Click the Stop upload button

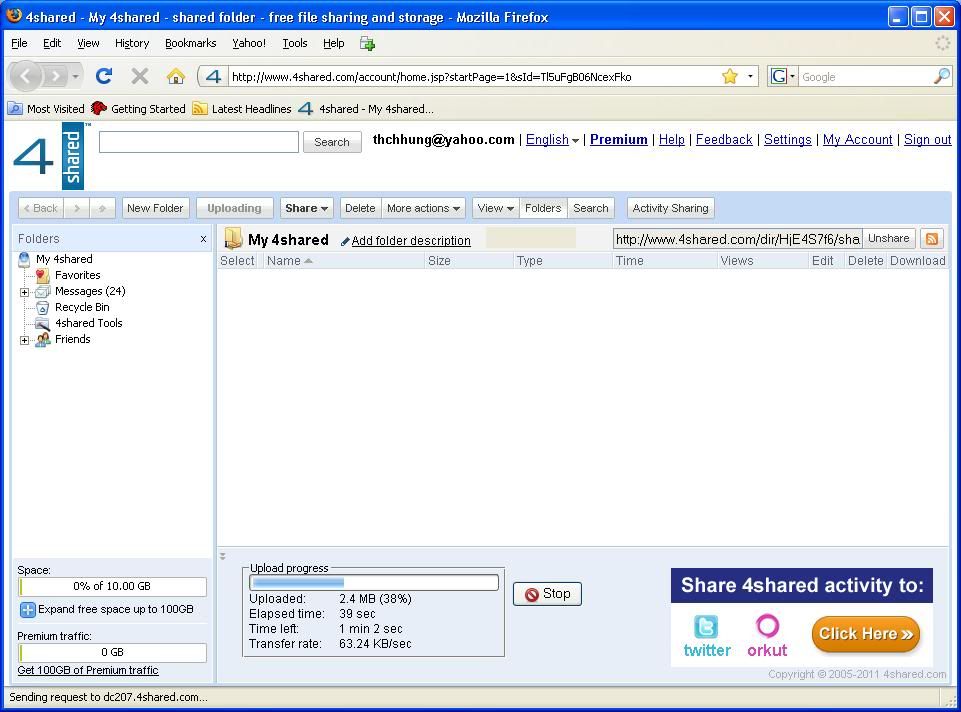pyautogui.click(x=547, y=594)
